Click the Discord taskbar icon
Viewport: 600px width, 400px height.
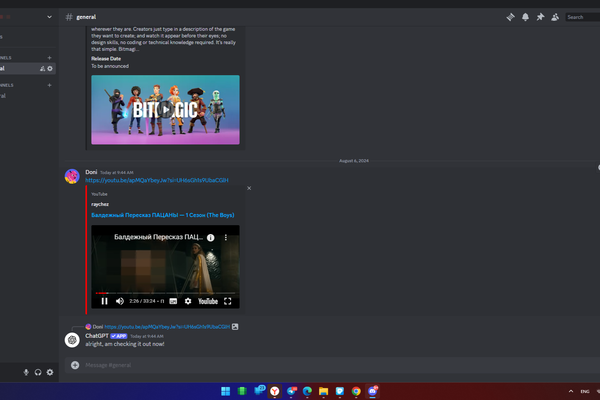pos(373,391)
